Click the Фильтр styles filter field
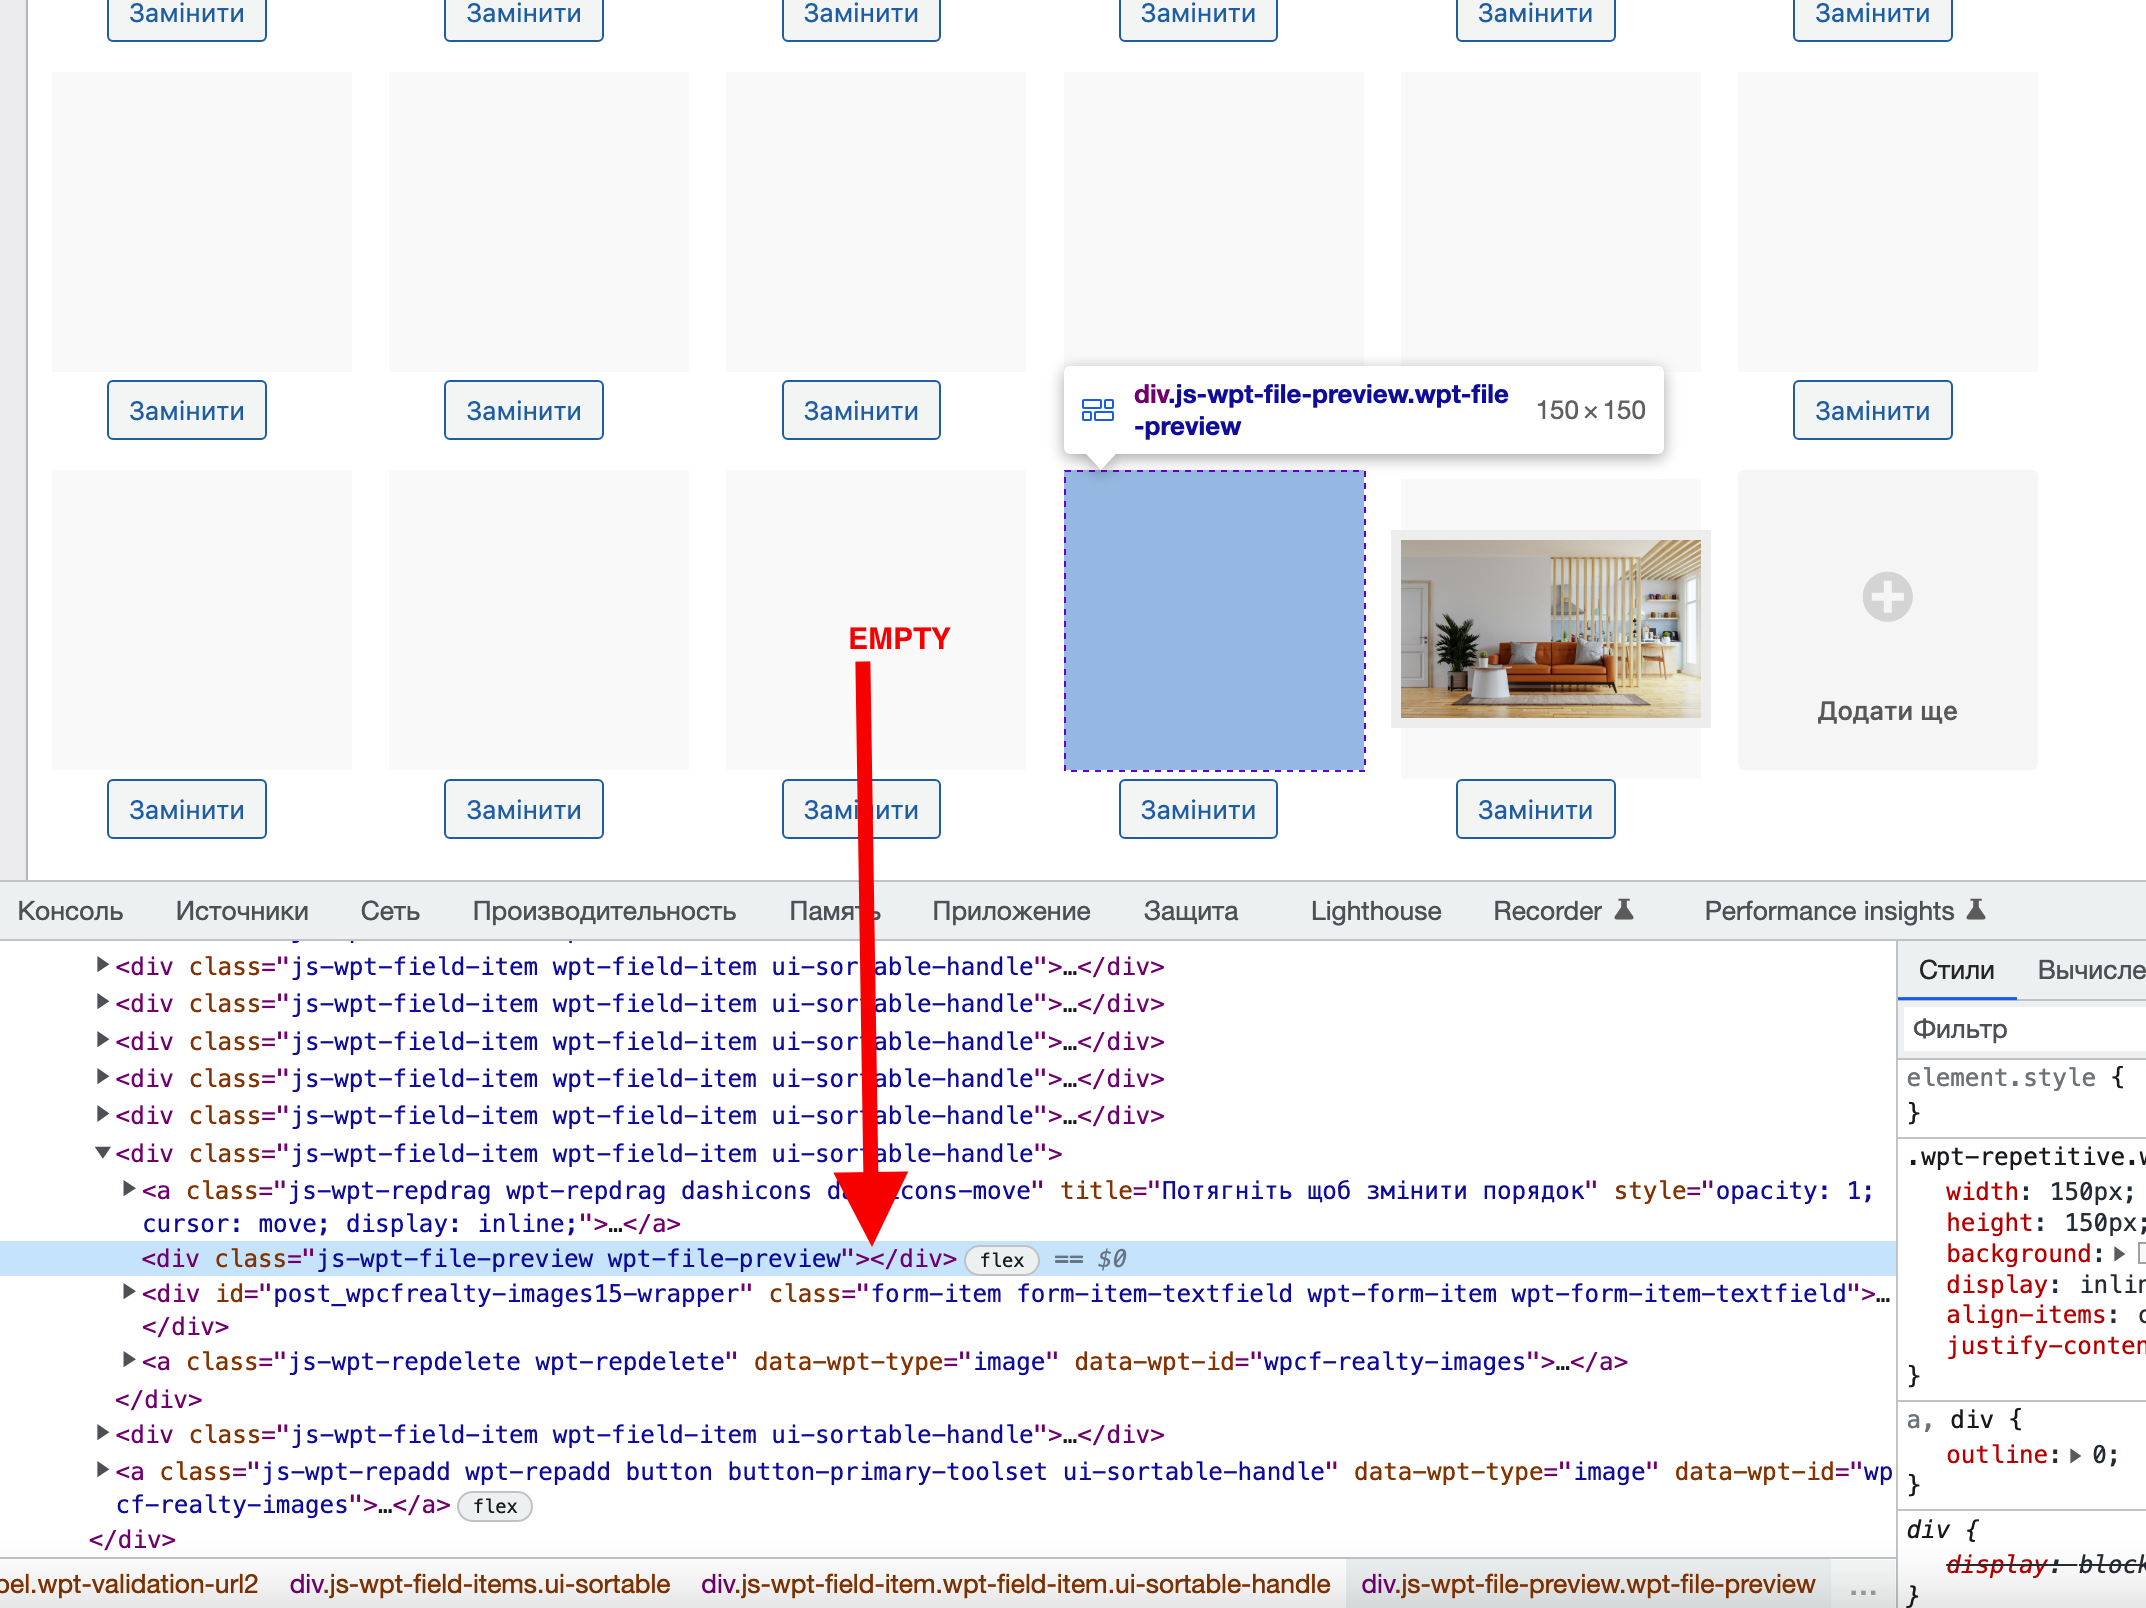This screenshot has width=2146, height=1608. pyautogui.click(x=2020, y=1029)
